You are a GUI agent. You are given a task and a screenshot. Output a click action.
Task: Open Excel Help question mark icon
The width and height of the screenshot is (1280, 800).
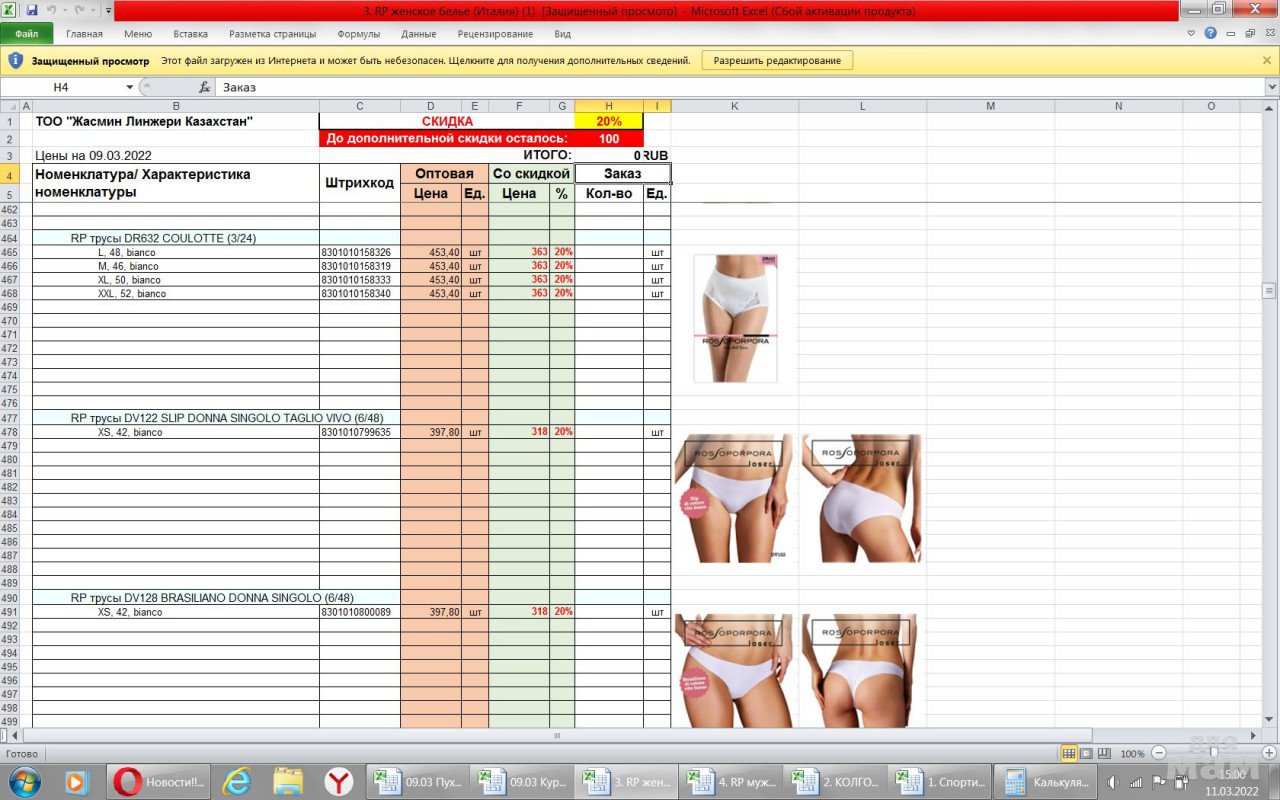pyautogui.click(x=1210, y=33)
